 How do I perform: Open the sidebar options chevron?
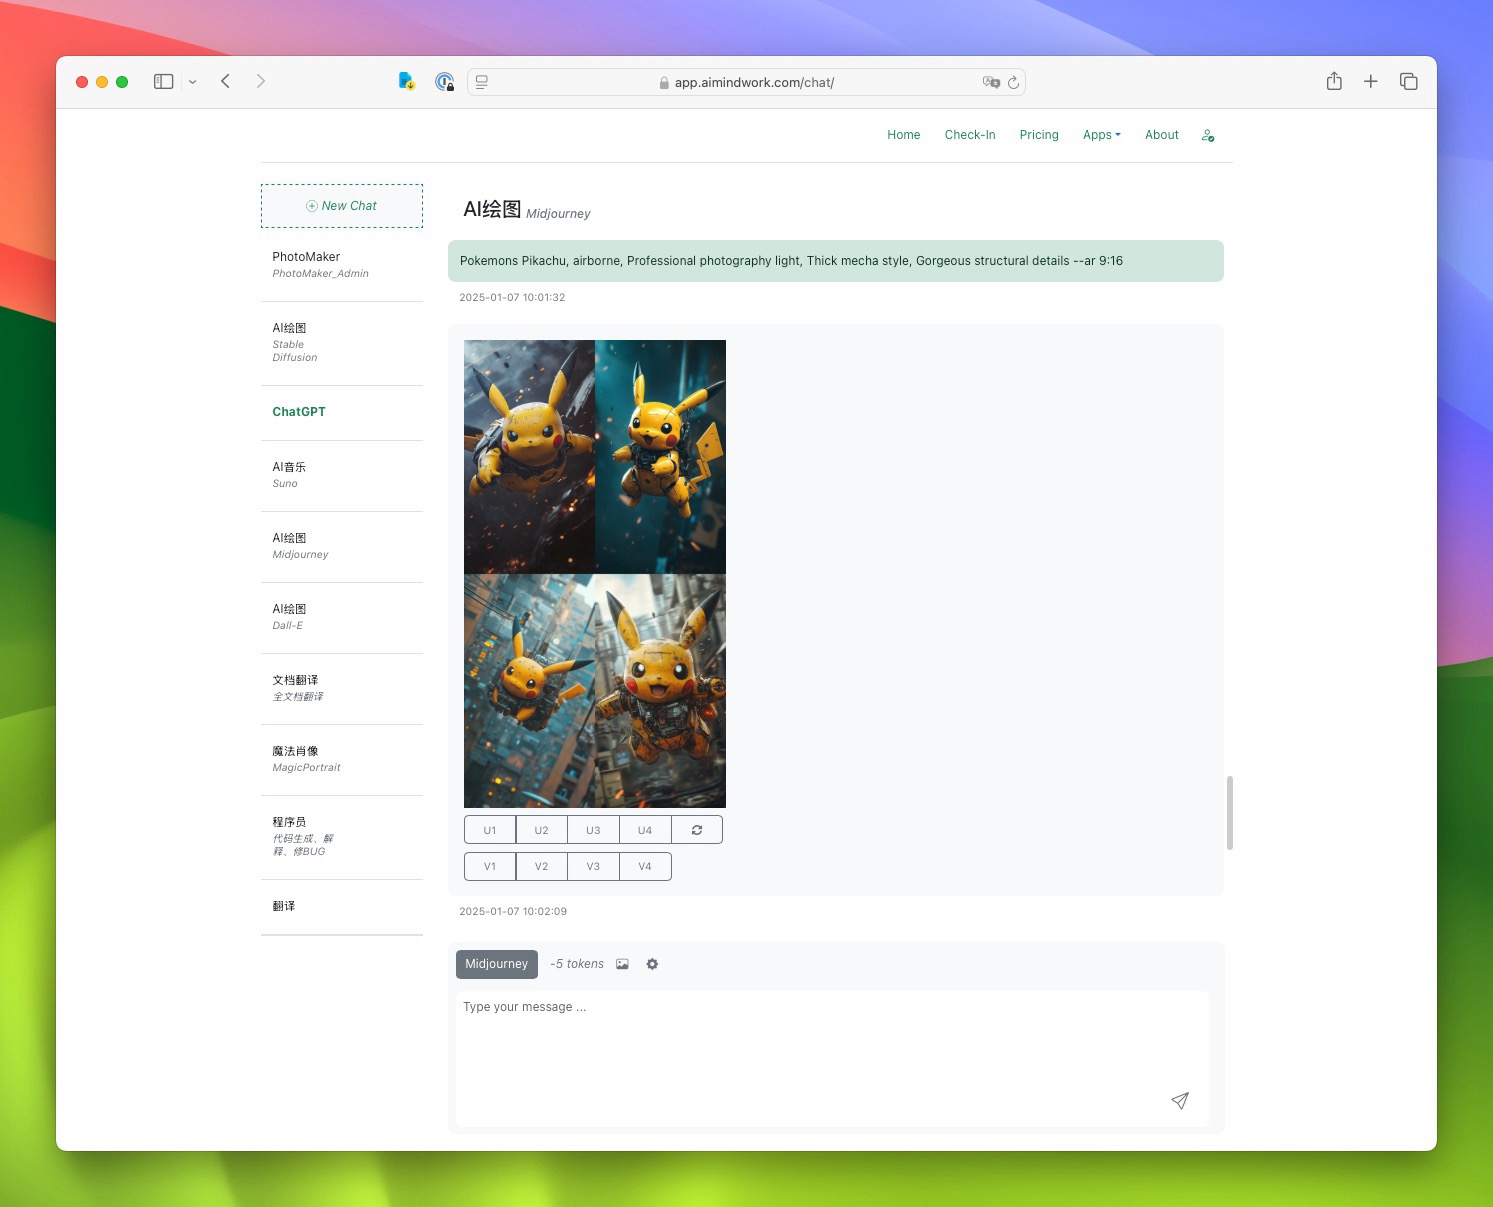pyautogui.click(x=193, y=82)
